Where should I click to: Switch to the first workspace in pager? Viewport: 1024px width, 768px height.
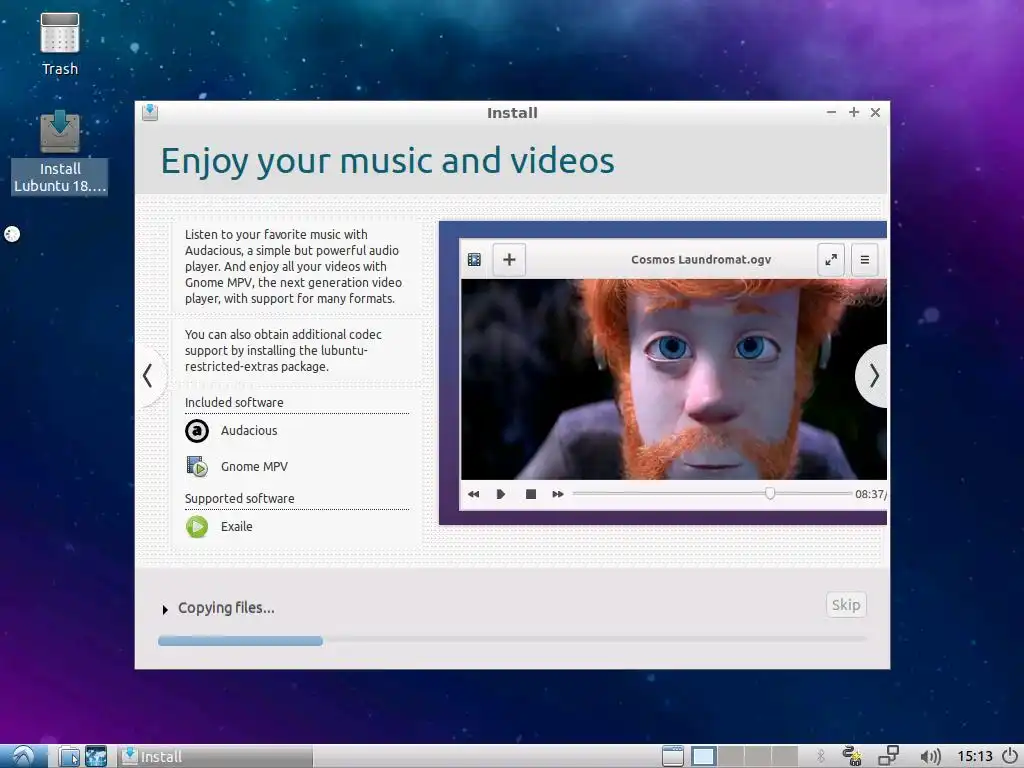click(703, 756)
